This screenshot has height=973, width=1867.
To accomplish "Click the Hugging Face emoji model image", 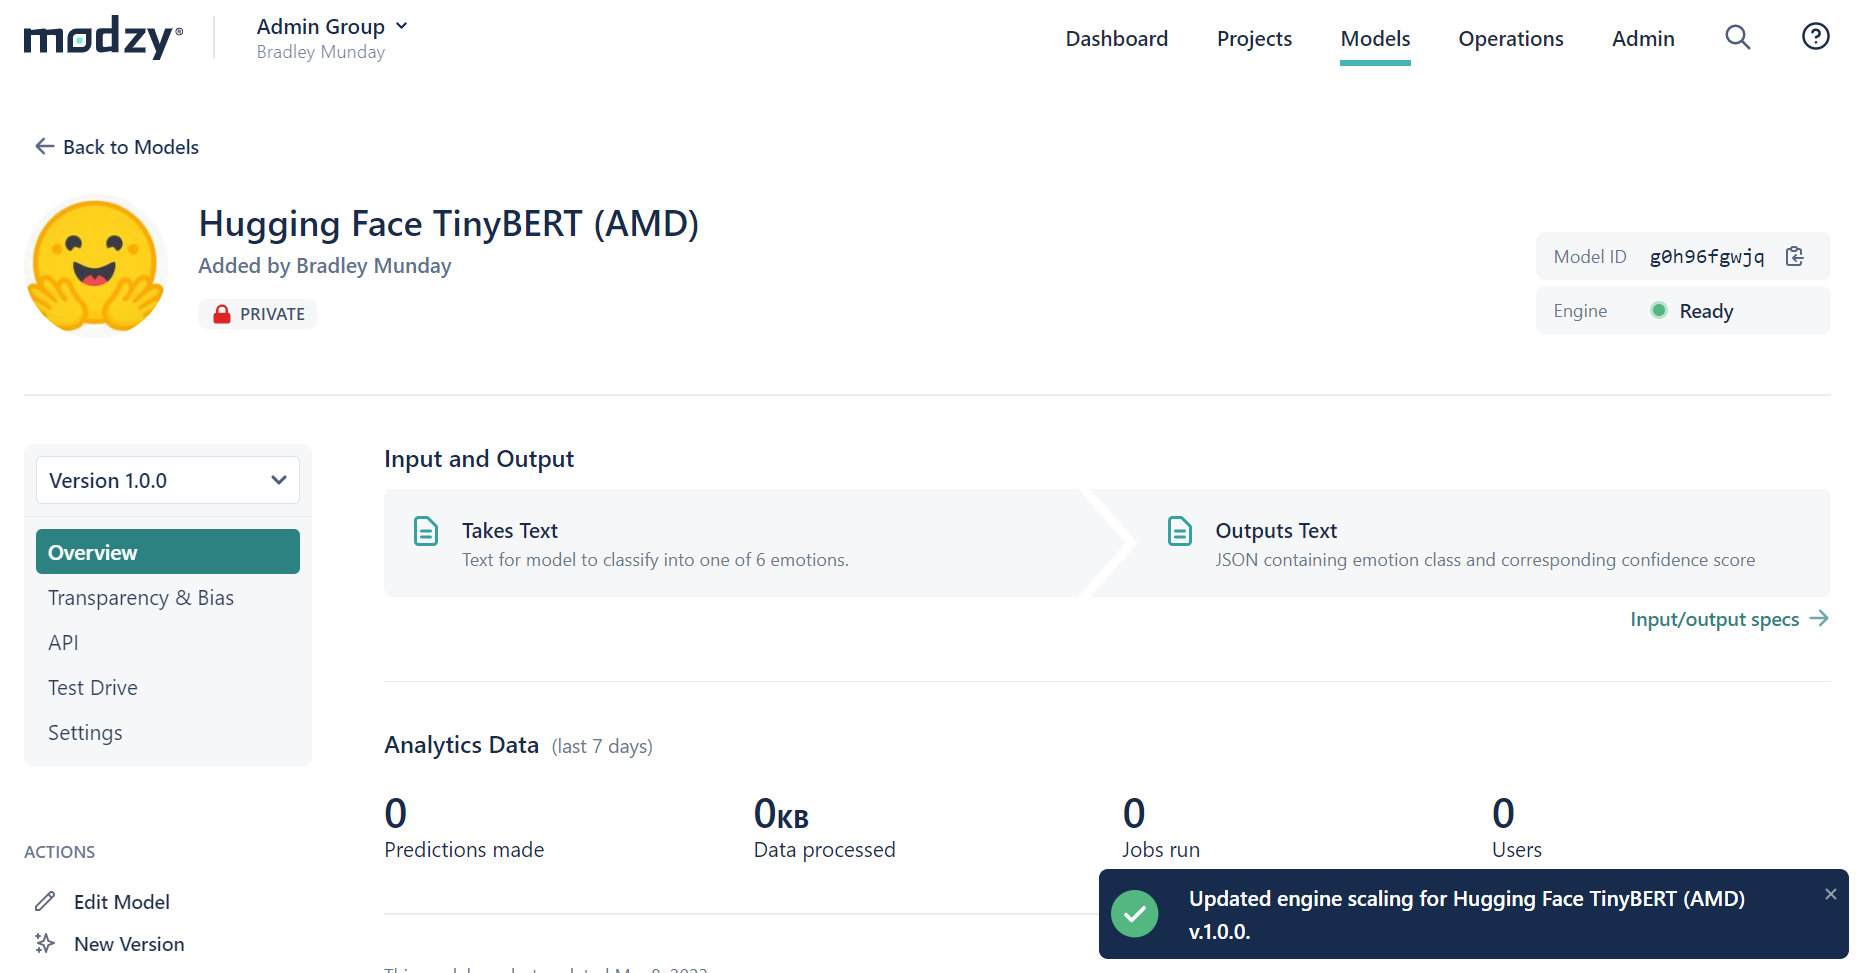I will click(x=96, y=266).
